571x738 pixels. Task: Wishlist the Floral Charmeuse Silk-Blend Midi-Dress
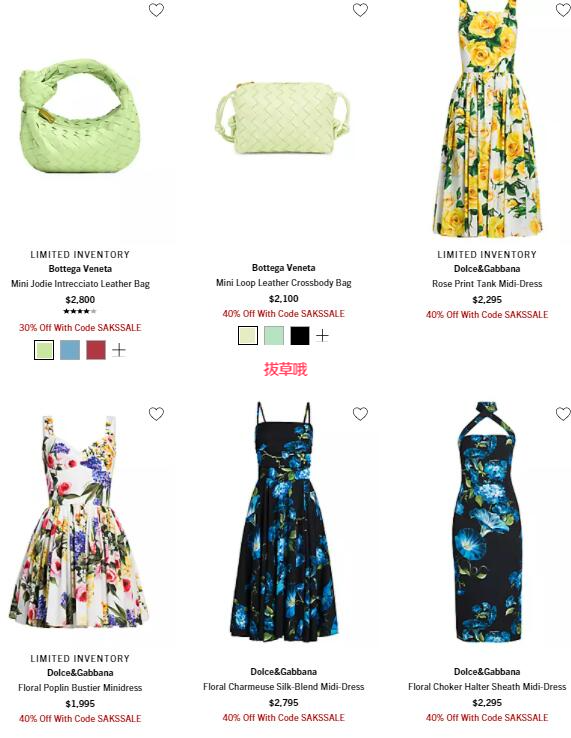click(360, 414)
